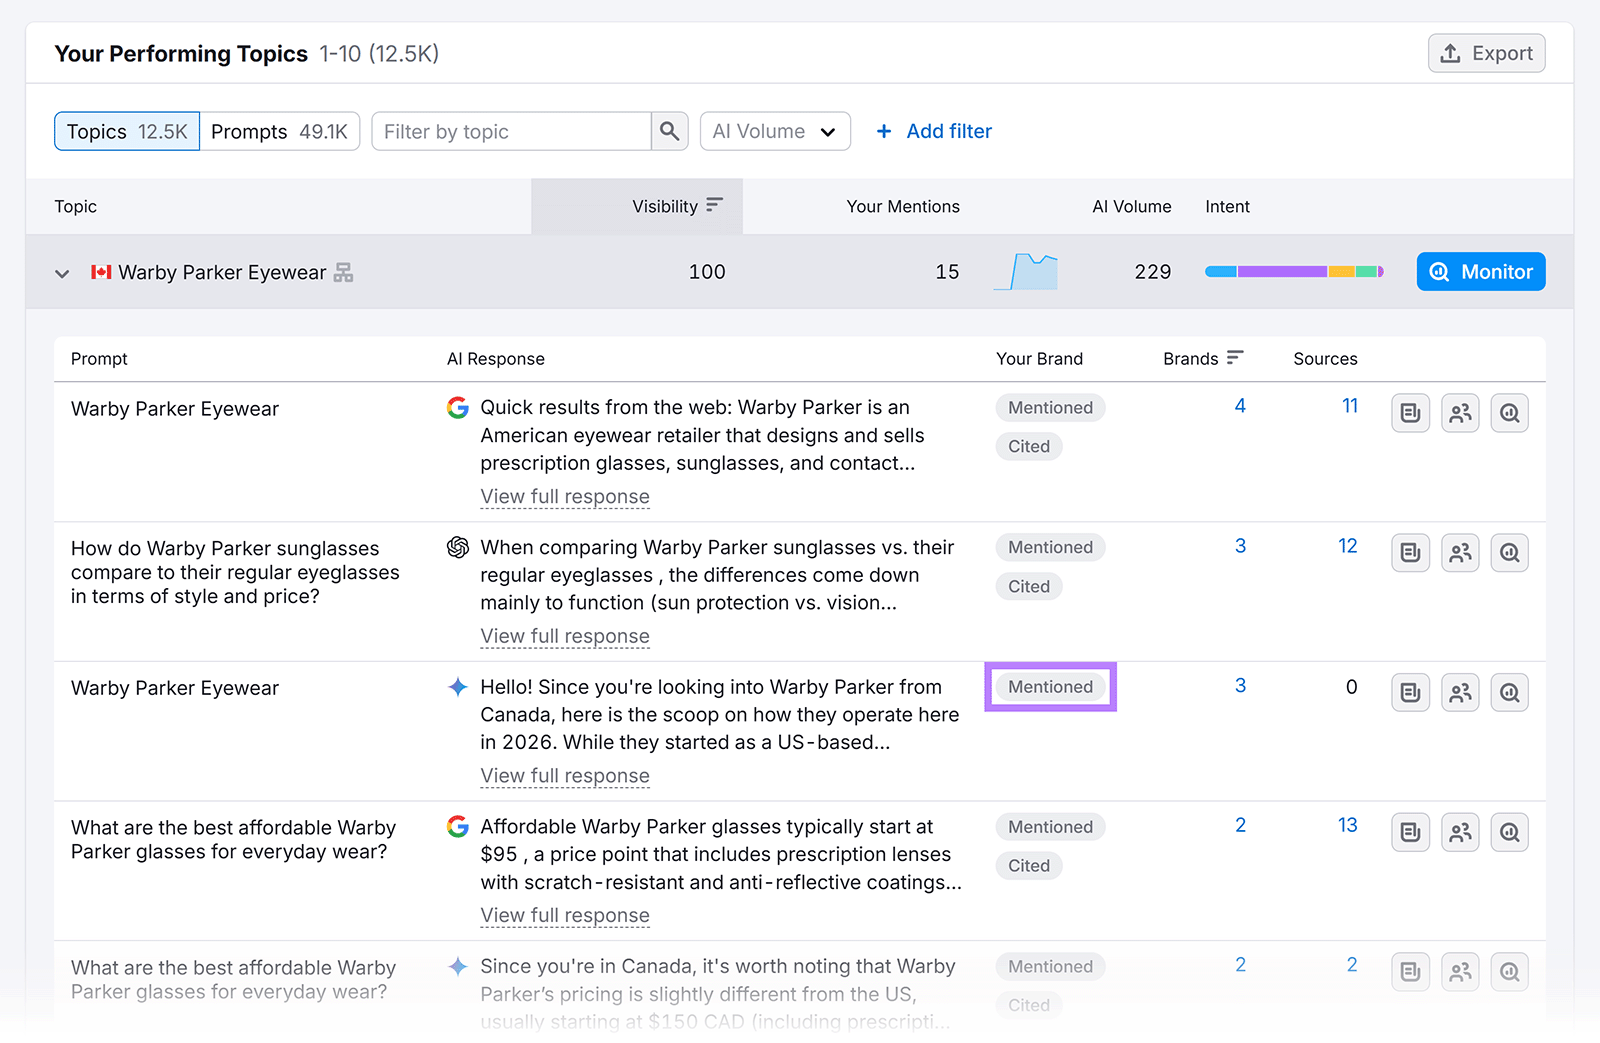
Task: Click the Add filter link
Action: point(934,131)
